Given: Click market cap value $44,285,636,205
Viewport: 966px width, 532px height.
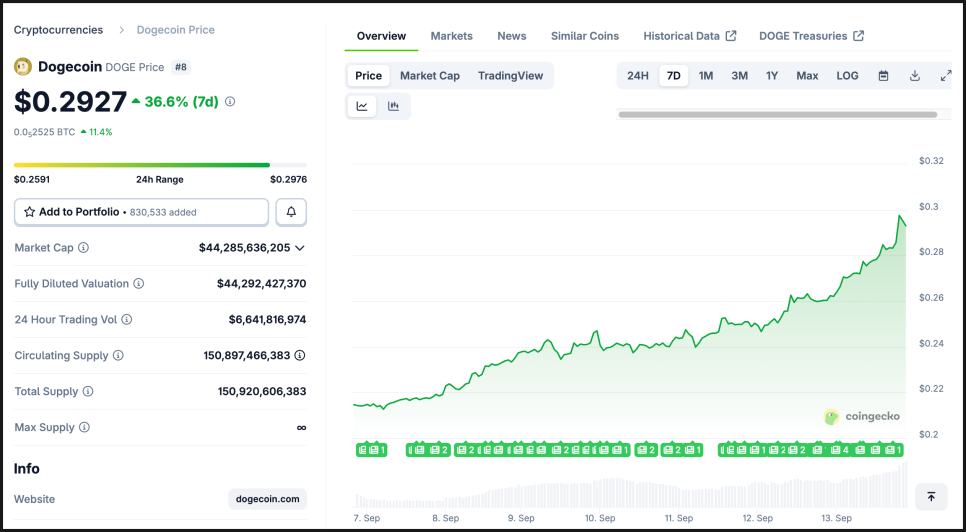Looking at the screenshot, I should (x=245, y=248).
